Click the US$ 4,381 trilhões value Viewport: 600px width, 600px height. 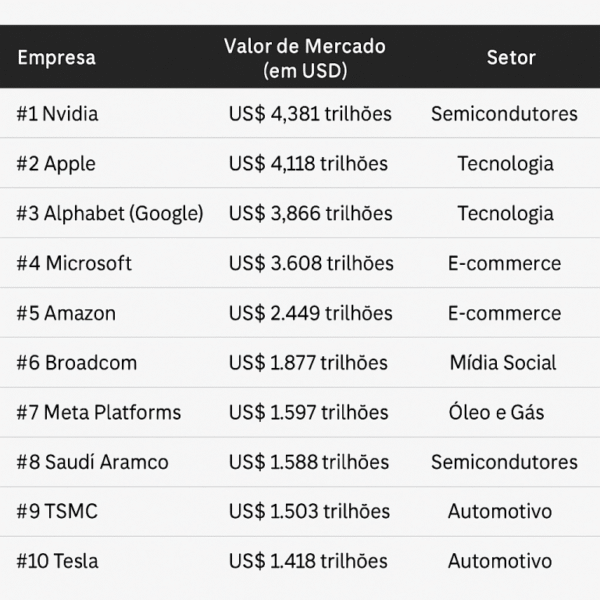[310, 113]
